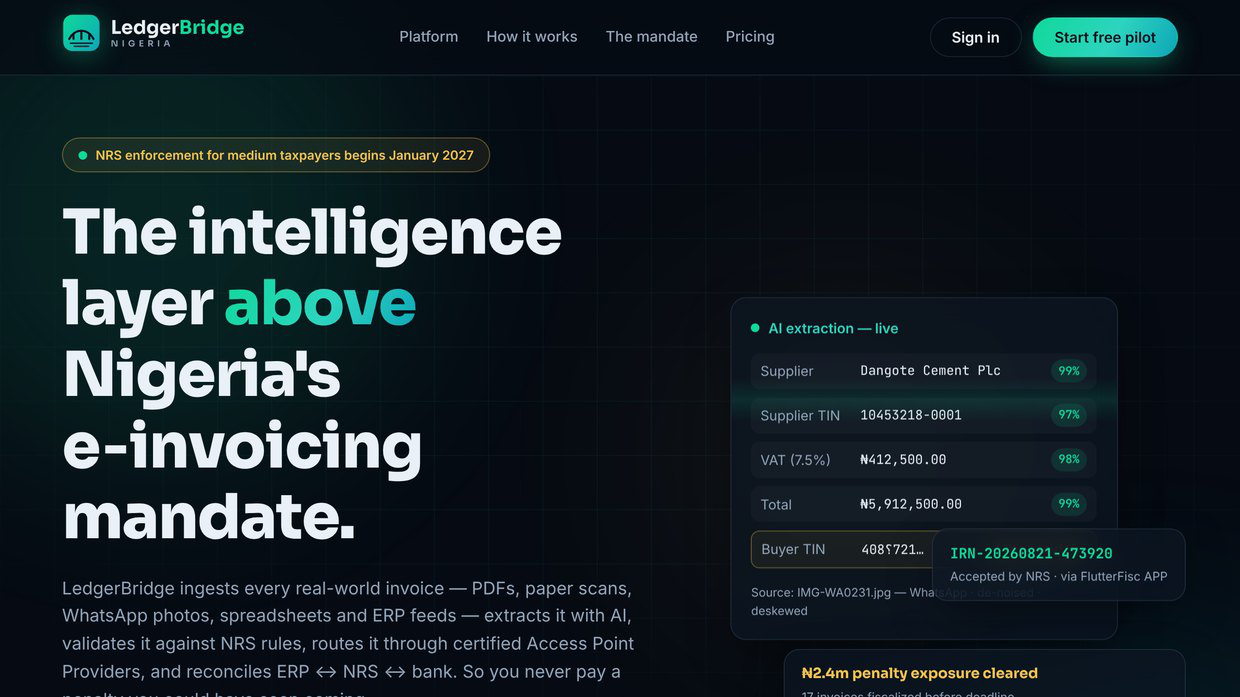Select IRN-20260821-473920 code
Screen dimensions: 1240x697
click(1031, 554)
